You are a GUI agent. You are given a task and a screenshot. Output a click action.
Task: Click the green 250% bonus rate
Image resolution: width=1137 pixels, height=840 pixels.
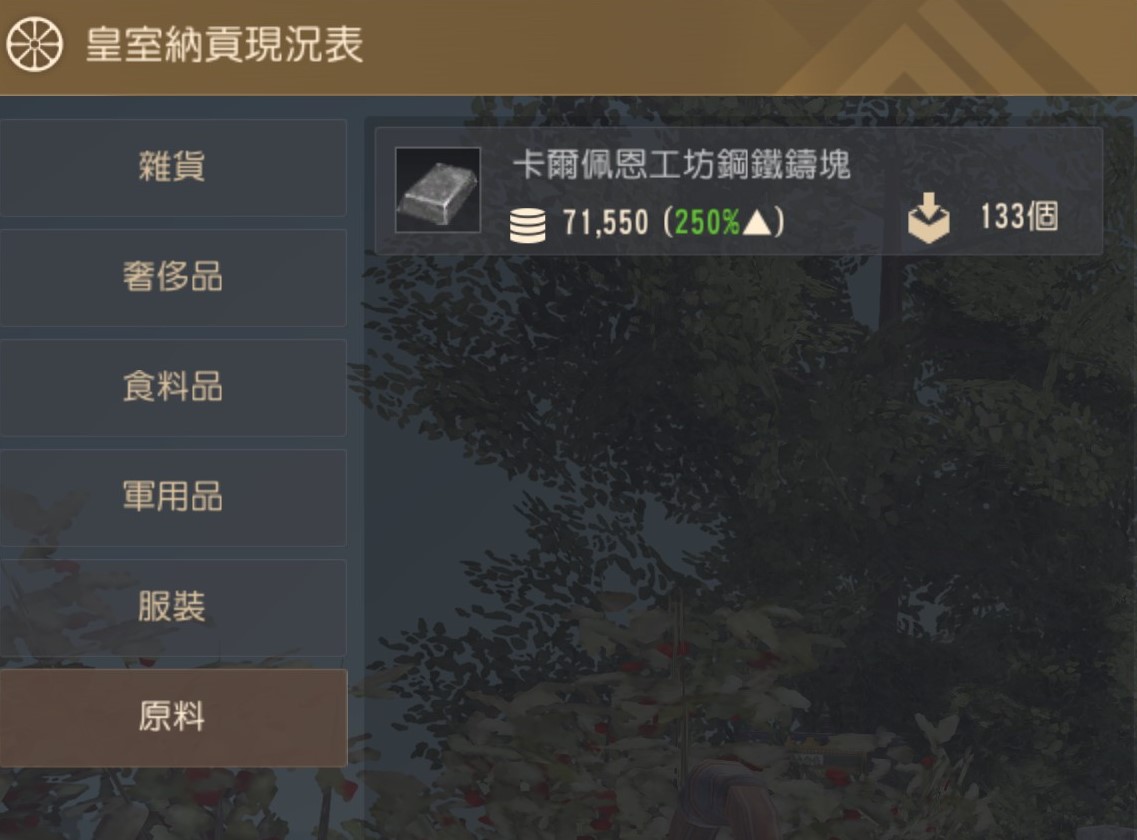pos(707,223)
